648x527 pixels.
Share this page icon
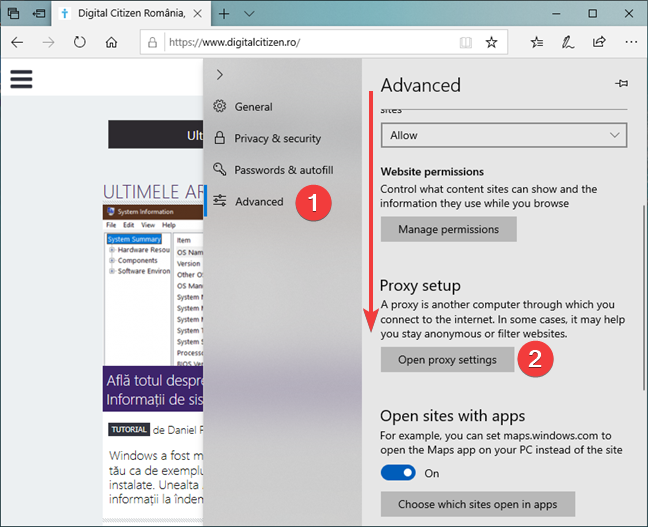[599, 42]
